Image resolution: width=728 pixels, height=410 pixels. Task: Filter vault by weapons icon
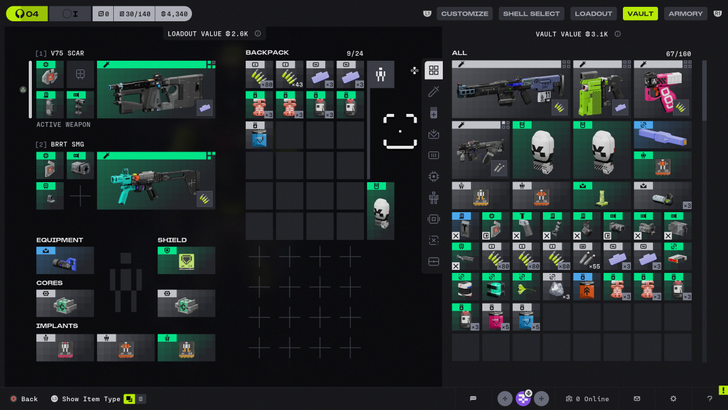(434, 91)
